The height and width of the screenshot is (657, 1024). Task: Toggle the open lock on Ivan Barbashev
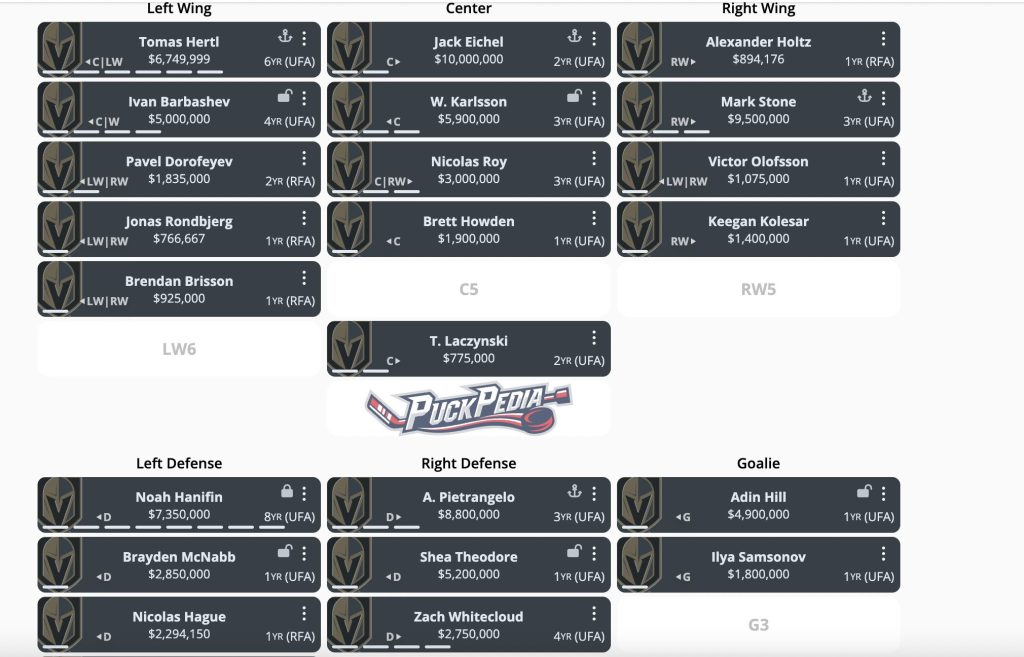pos(284,97)
